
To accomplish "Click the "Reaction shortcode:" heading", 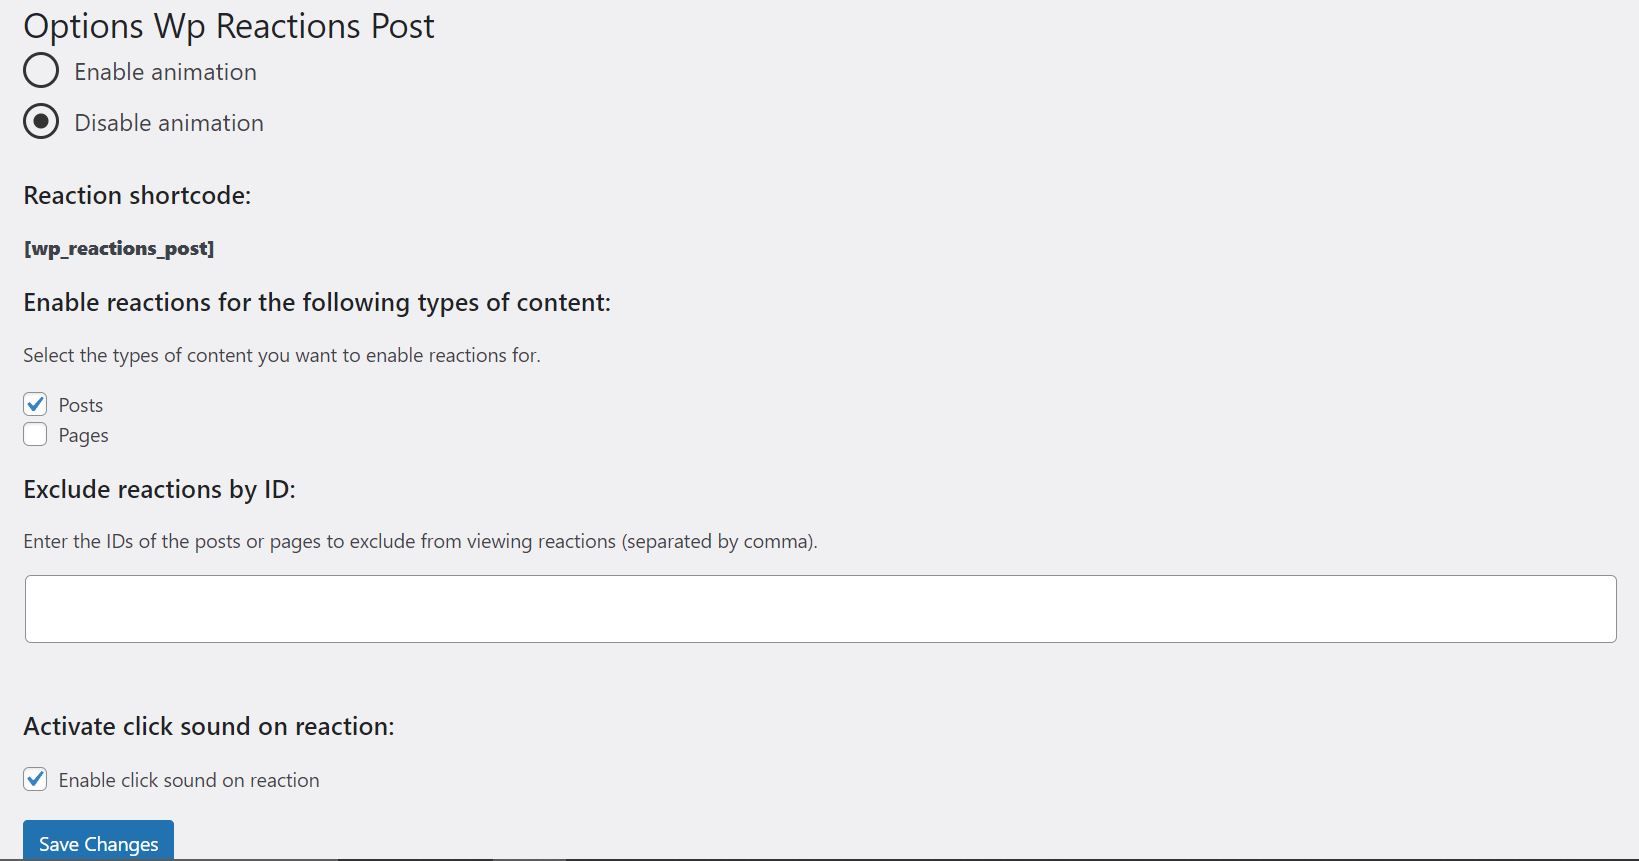I will click(137, 195).
